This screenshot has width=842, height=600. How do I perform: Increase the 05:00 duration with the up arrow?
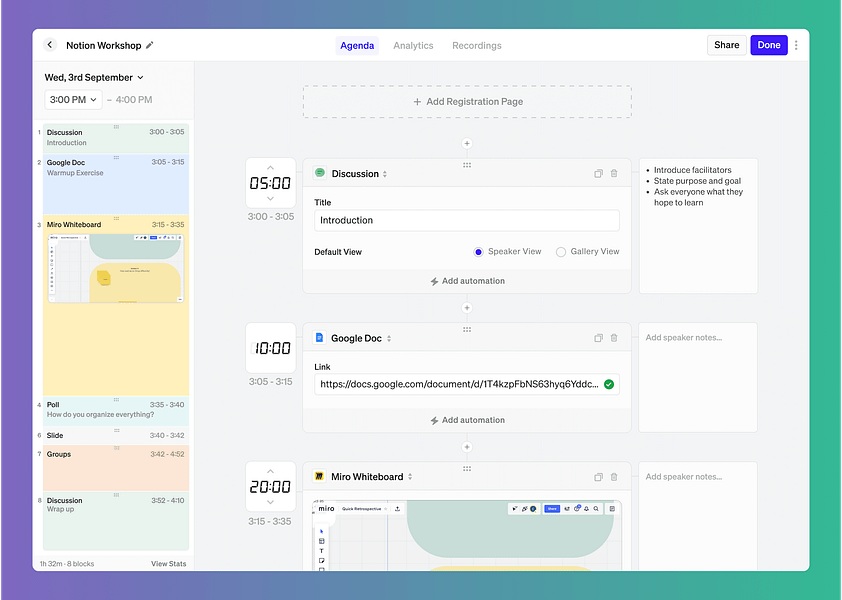270,168
